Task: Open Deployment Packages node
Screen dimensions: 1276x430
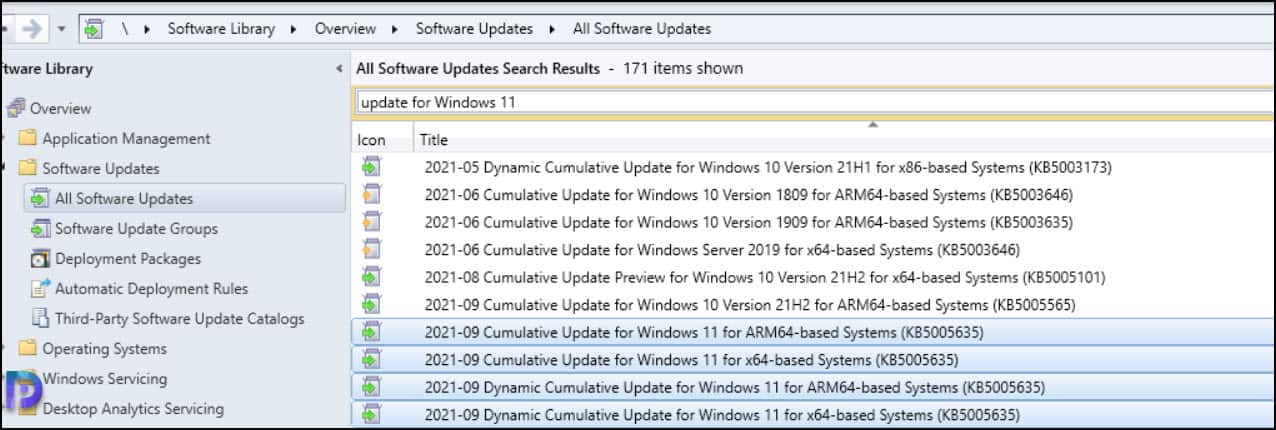Action: [128, 258]
